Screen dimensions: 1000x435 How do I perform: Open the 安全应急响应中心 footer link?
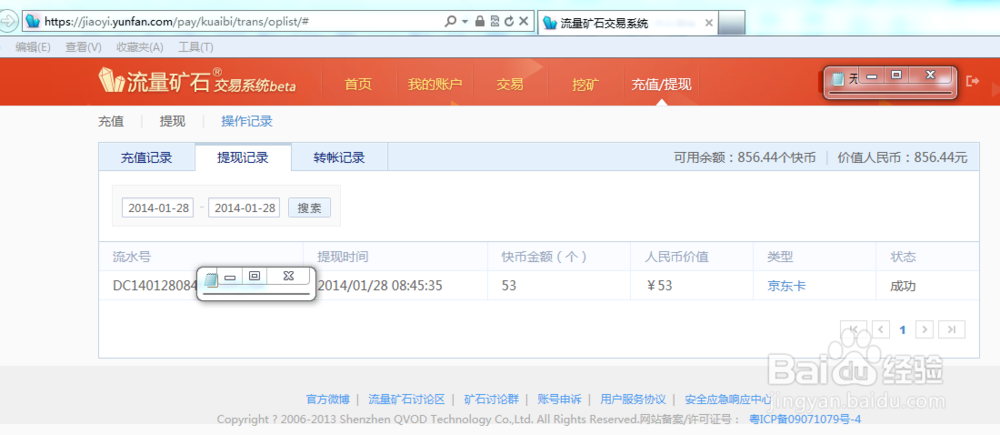click(728, 400)
